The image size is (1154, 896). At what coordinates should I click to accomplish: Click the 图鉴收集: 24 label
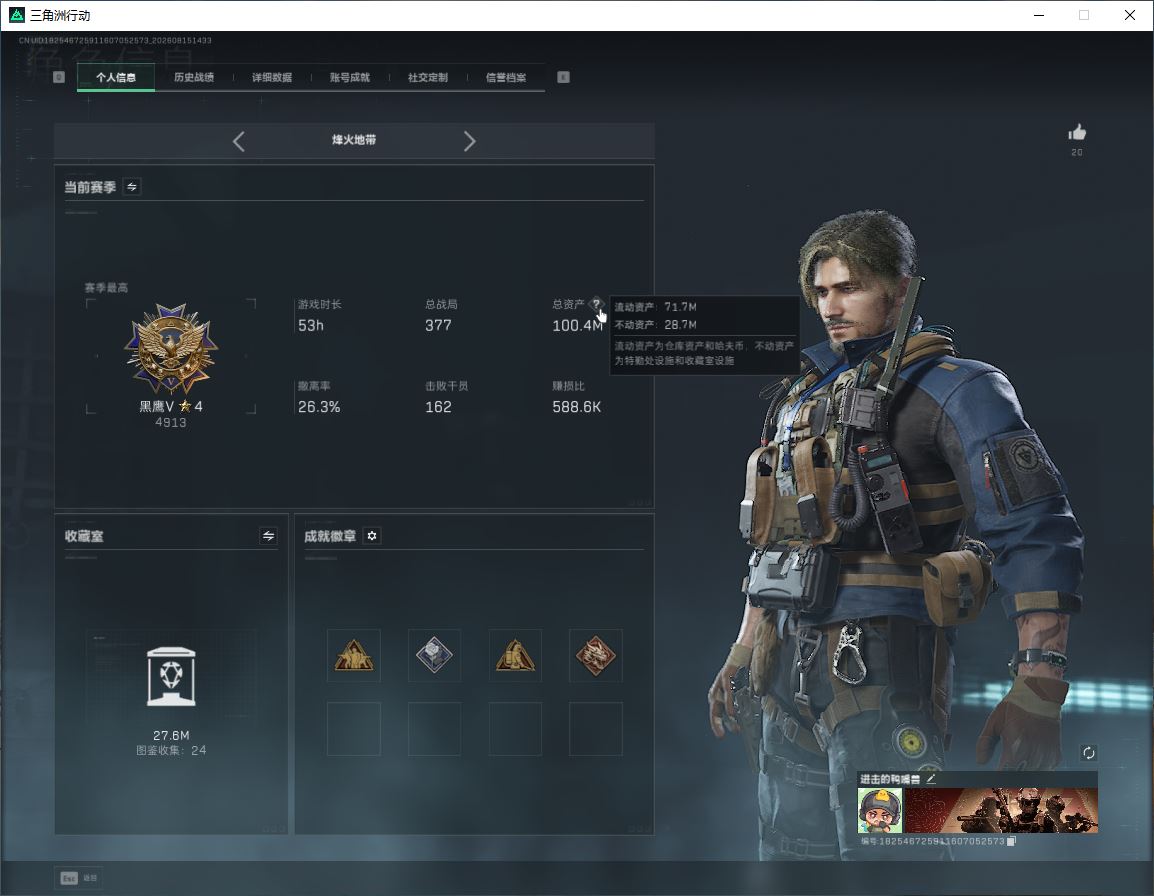pyautogui.click(x=171, y=750)
